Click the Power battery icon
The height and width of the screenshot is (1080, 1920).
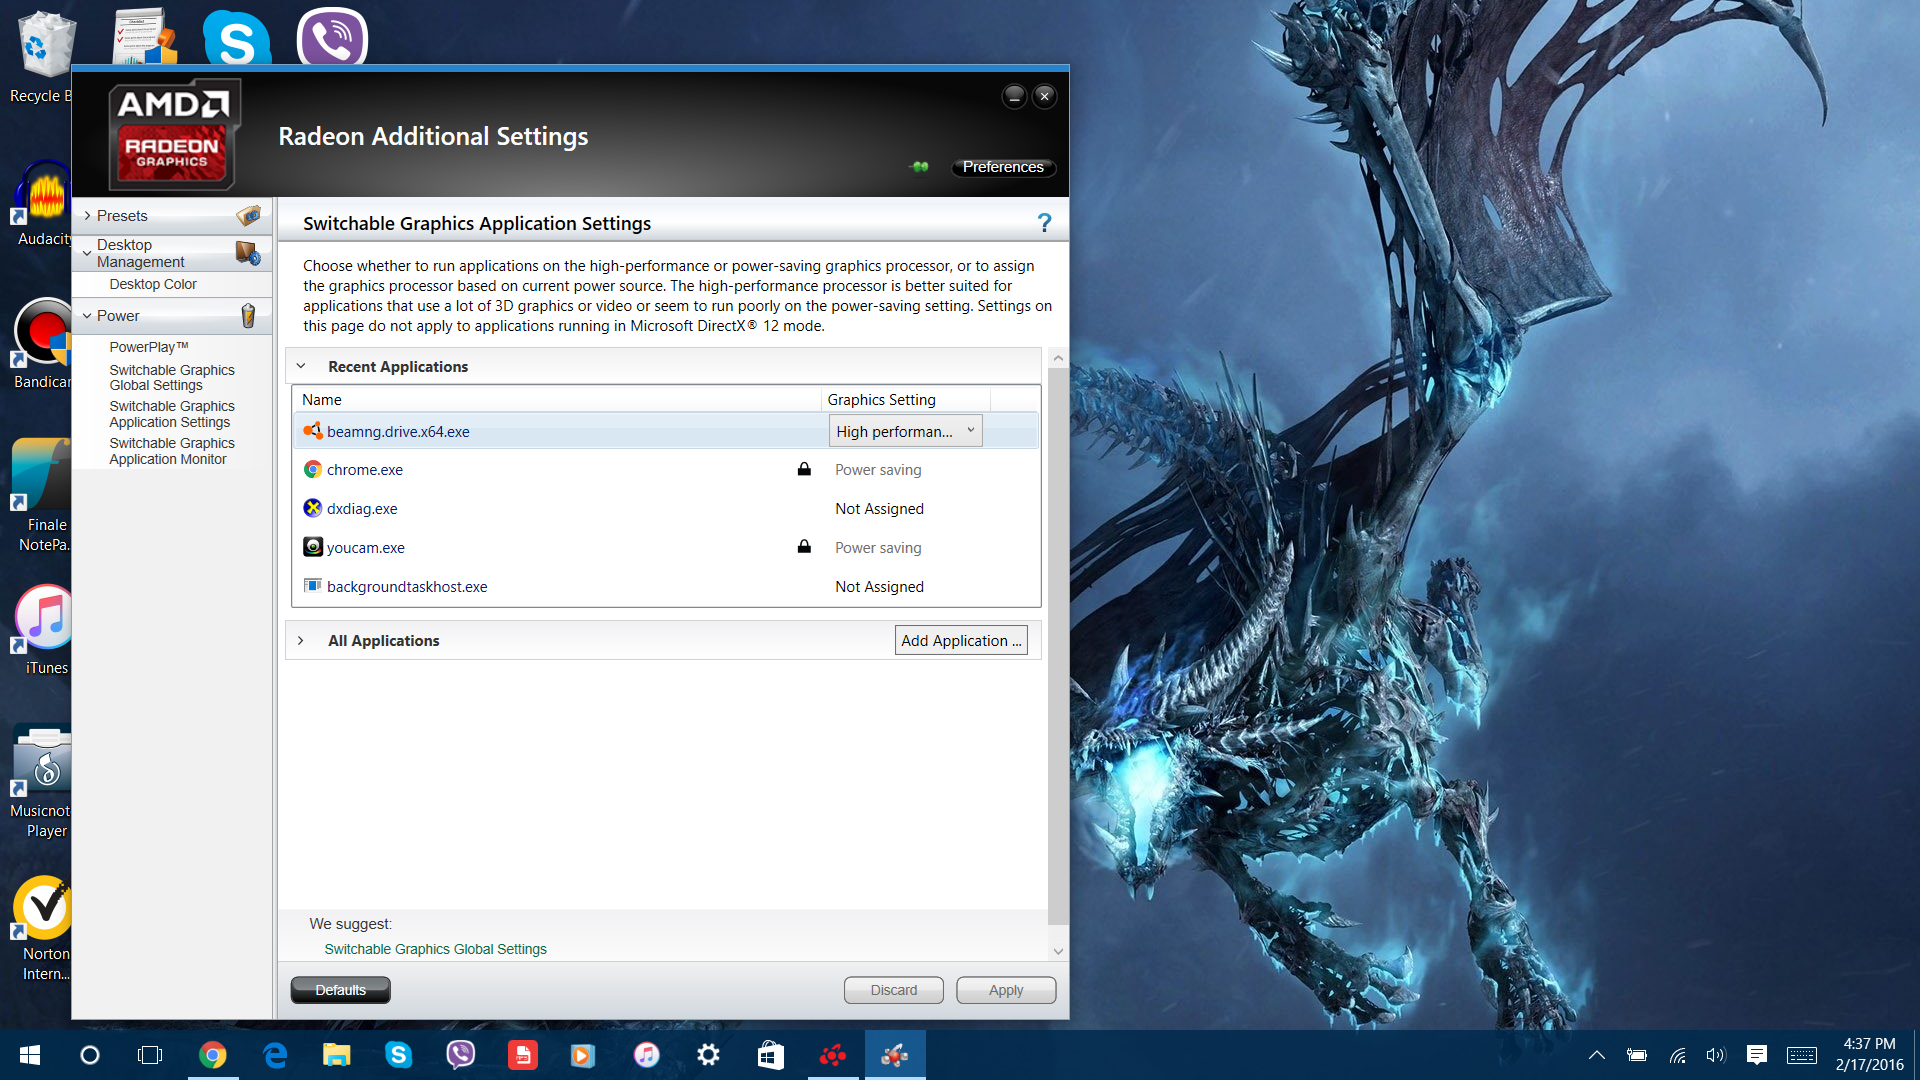coord(248,316)
